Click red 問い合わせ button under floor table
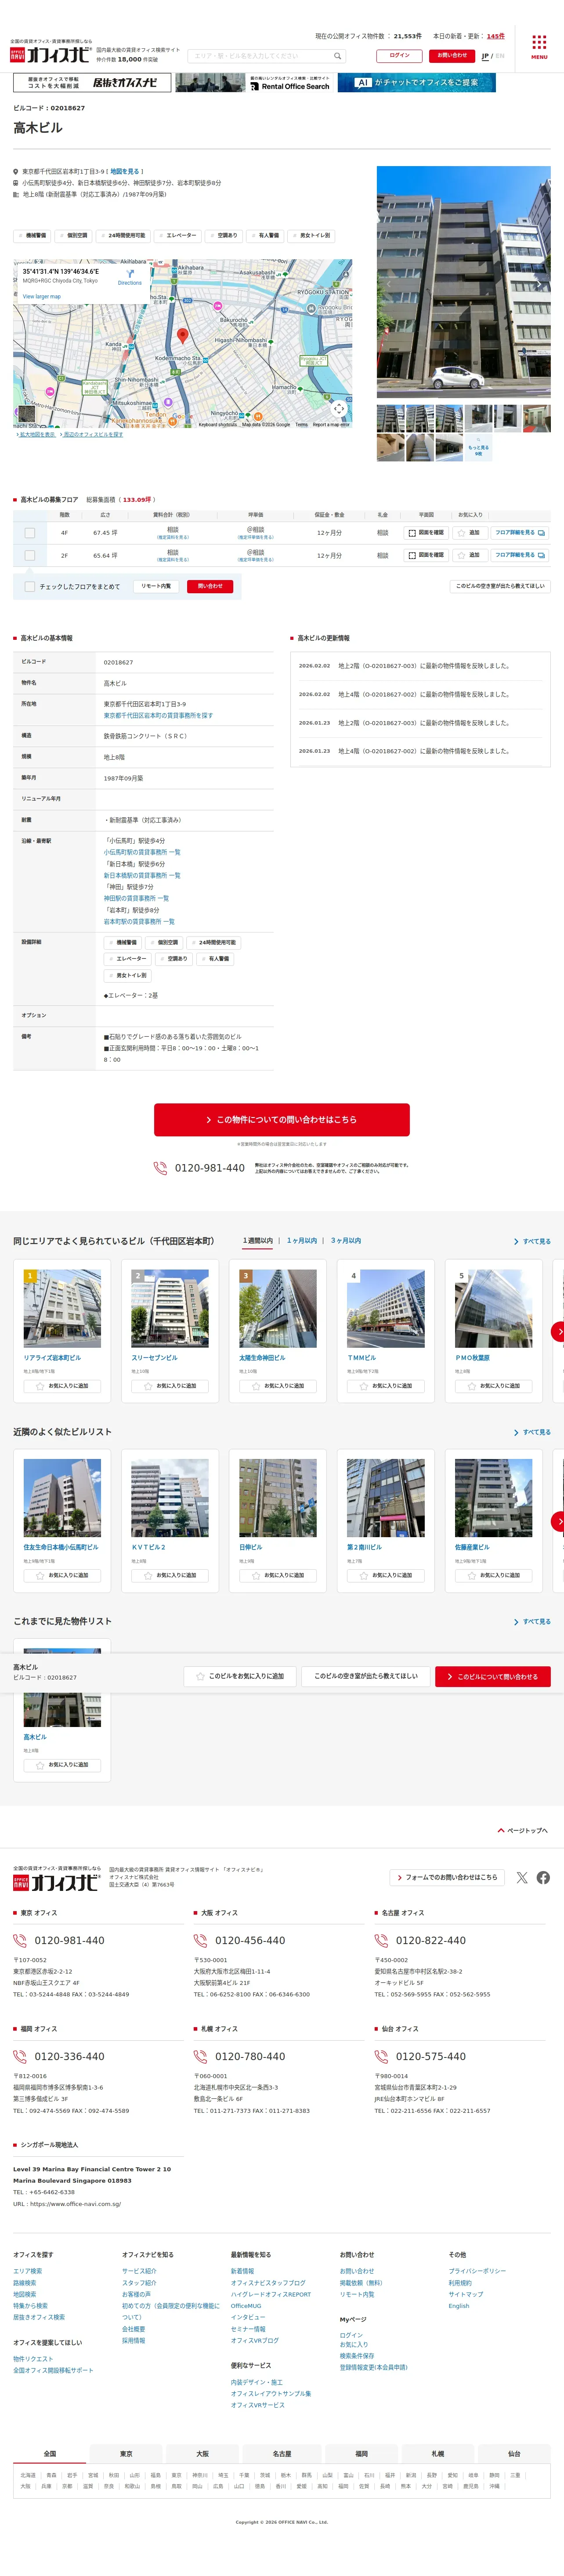This screenshot has height=2576, width=564. point(210,587)
